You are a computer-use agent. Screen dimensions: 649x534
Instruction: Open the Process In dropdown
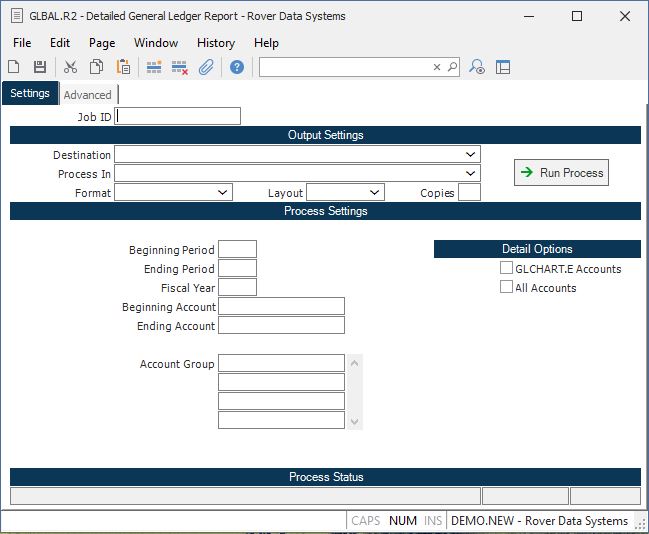coord(470,174)
